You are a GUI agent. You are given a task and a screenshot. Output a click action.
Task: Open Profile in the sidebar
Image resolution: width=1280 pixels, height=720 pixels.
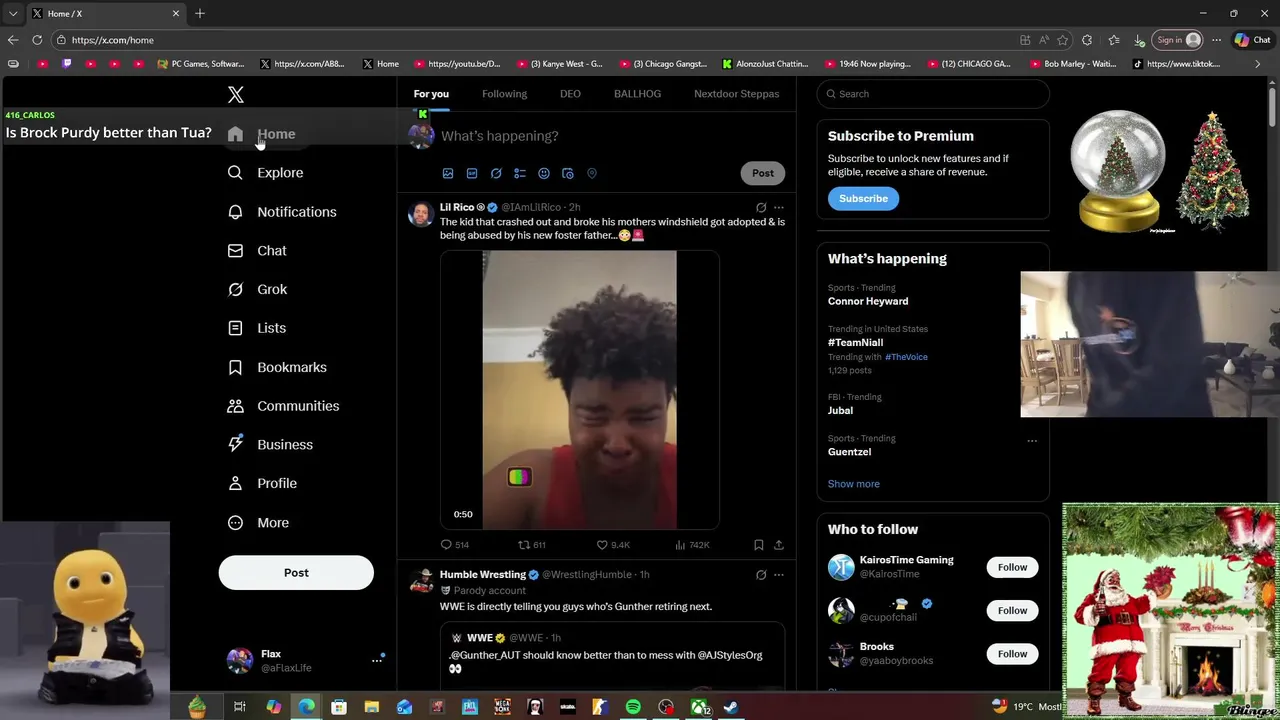(x=262, y=483)
